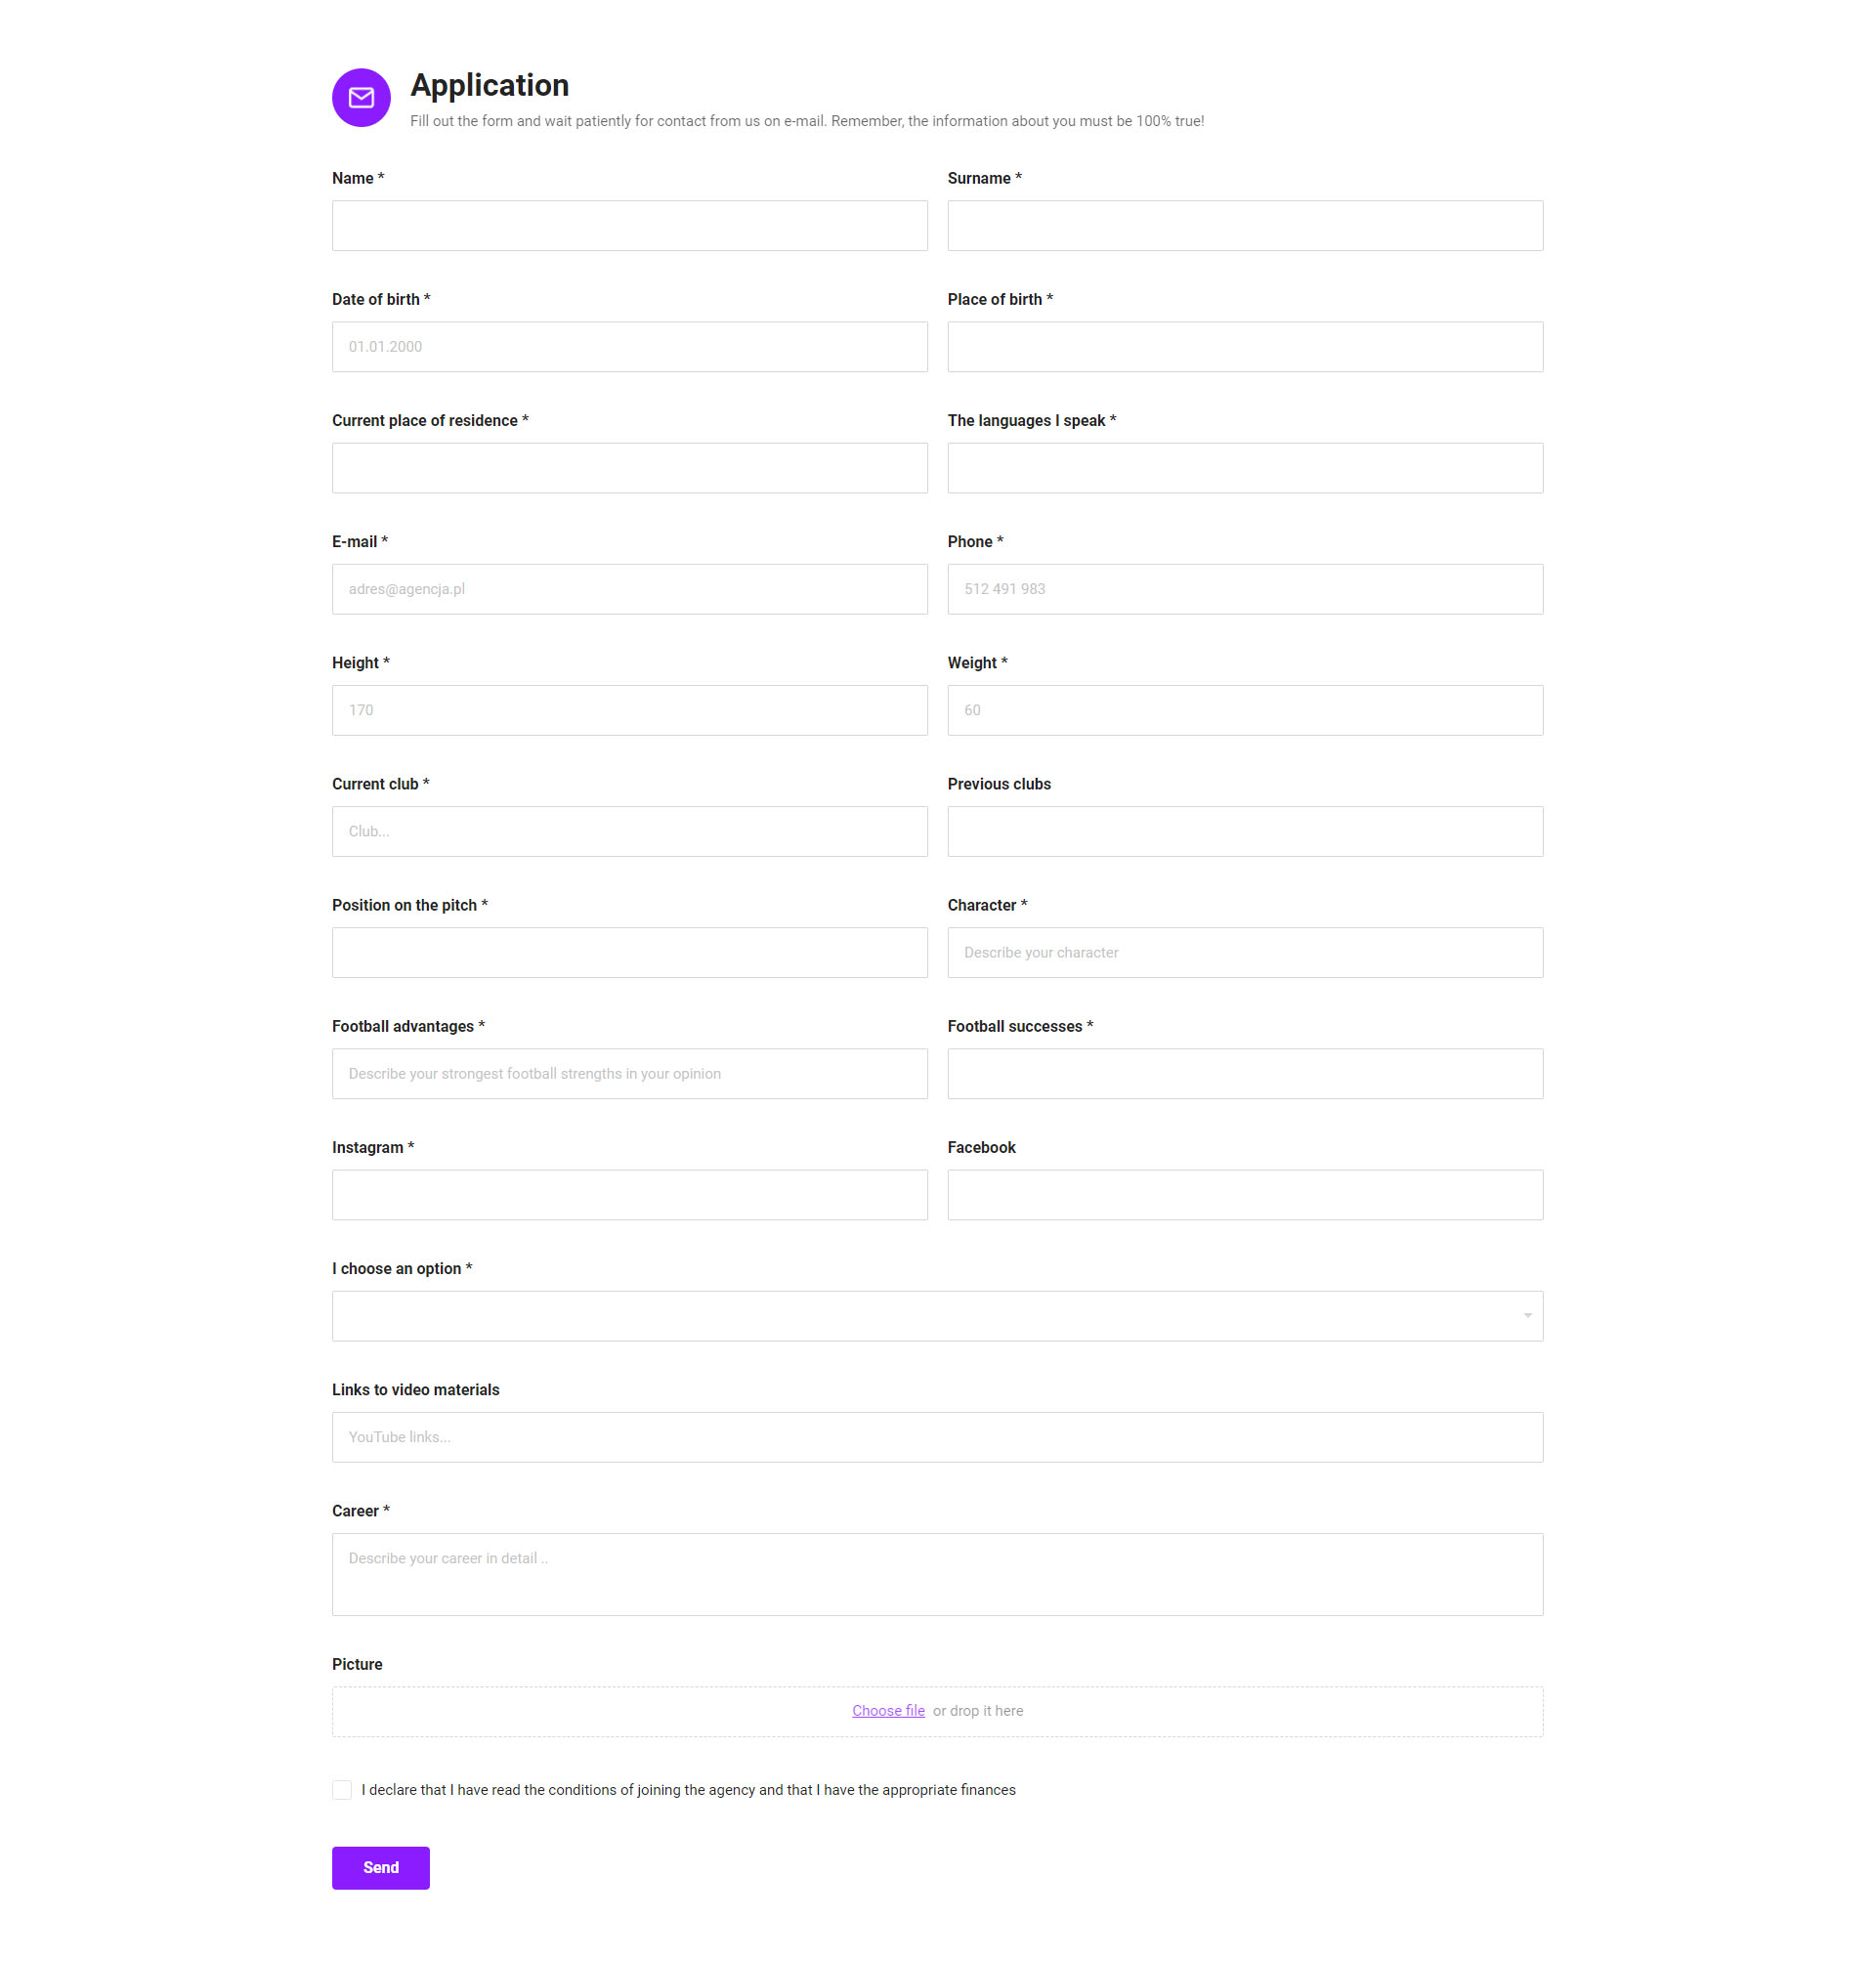Select the Links to video materials field
The width and height of the screenshot is (1876, 1961).
pos(937,1437)
